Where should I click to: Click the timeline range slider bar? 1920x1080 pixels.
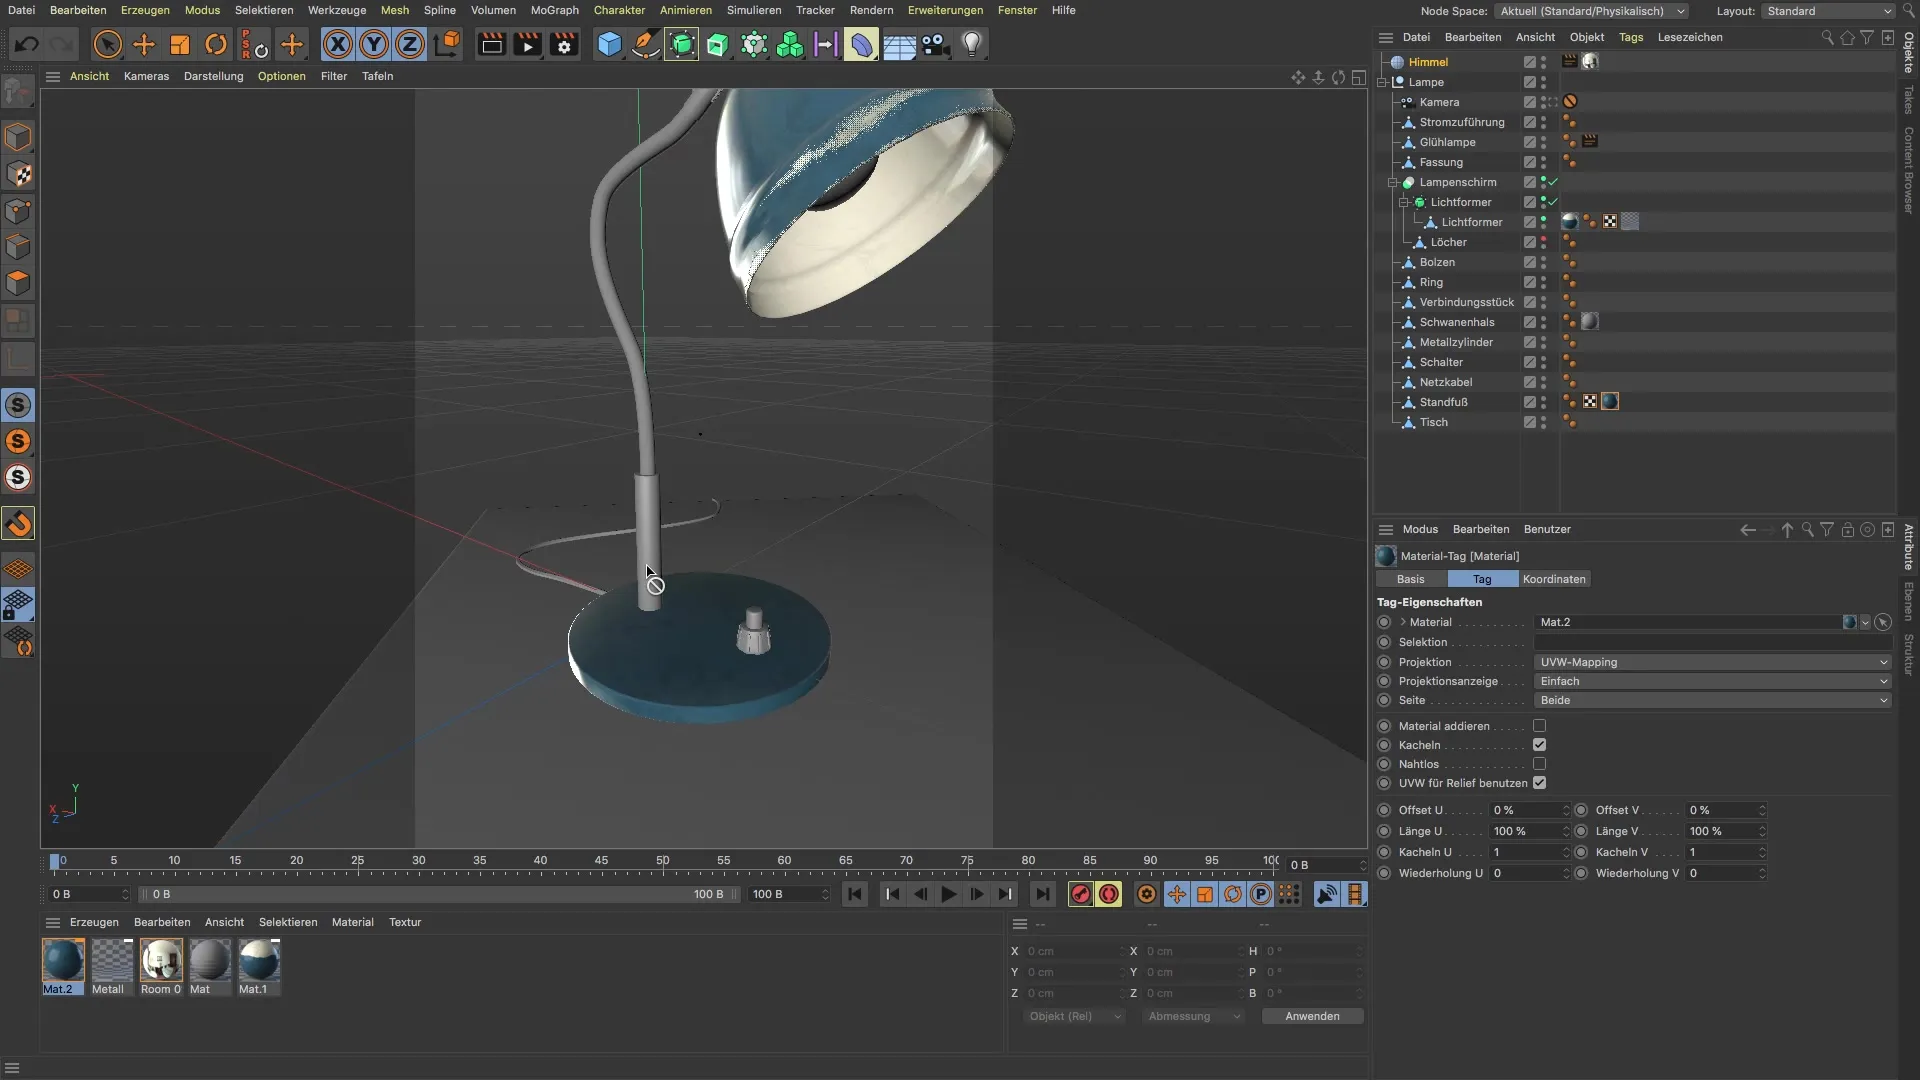(439, 894)
